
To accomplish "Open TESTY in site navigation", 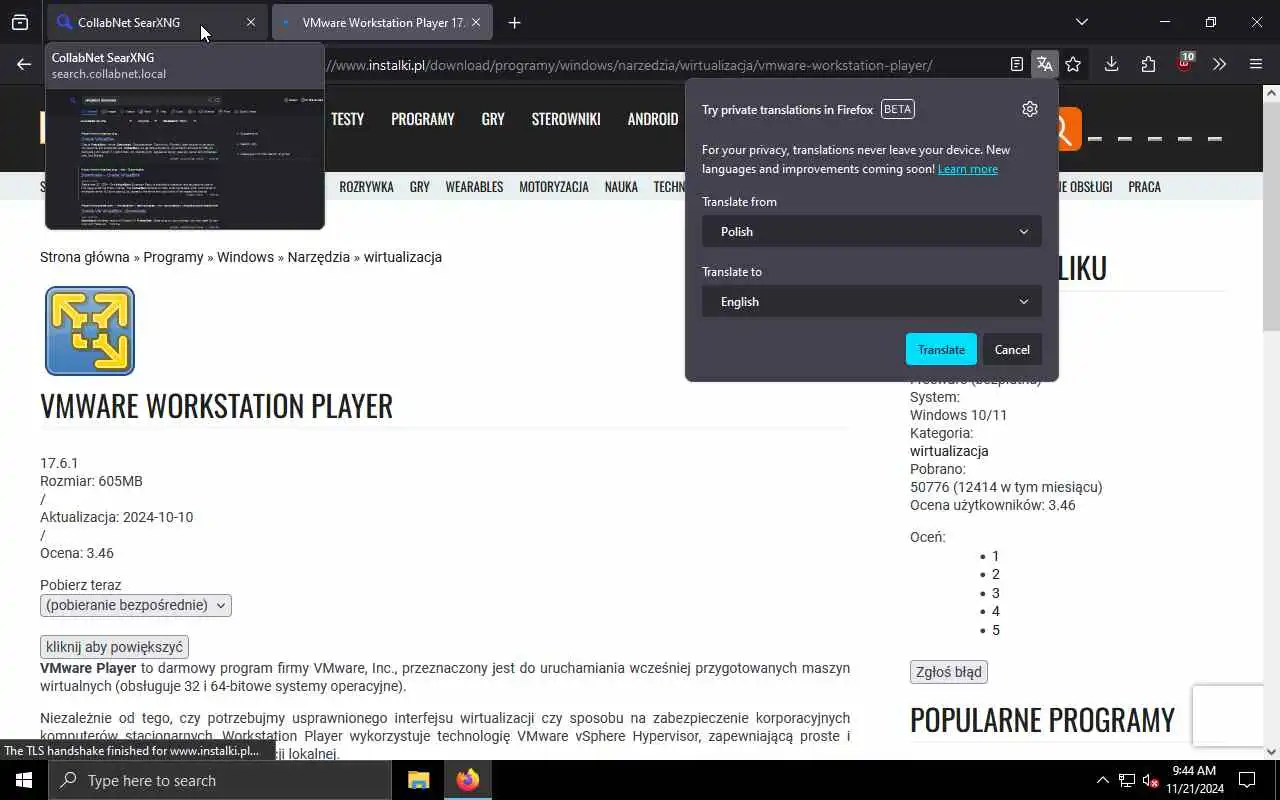I will [347, 119].
